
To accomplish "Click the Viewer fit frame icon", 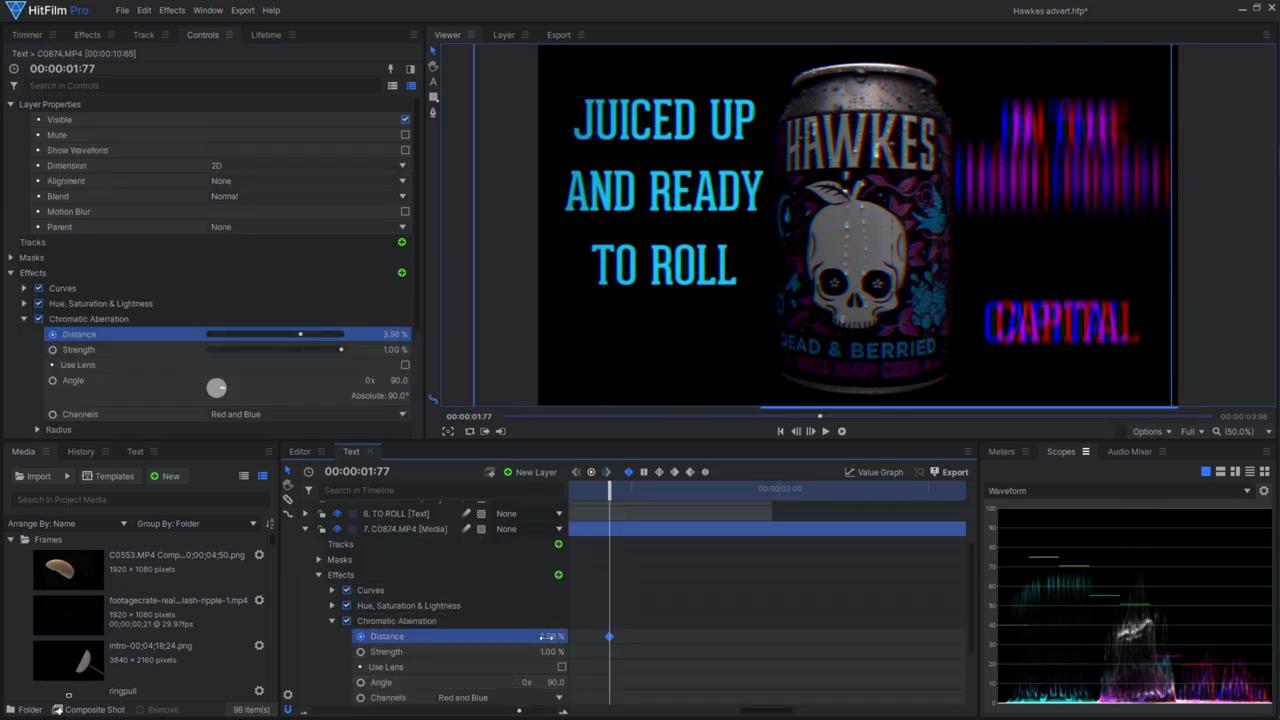I will (x=448, y=432).
